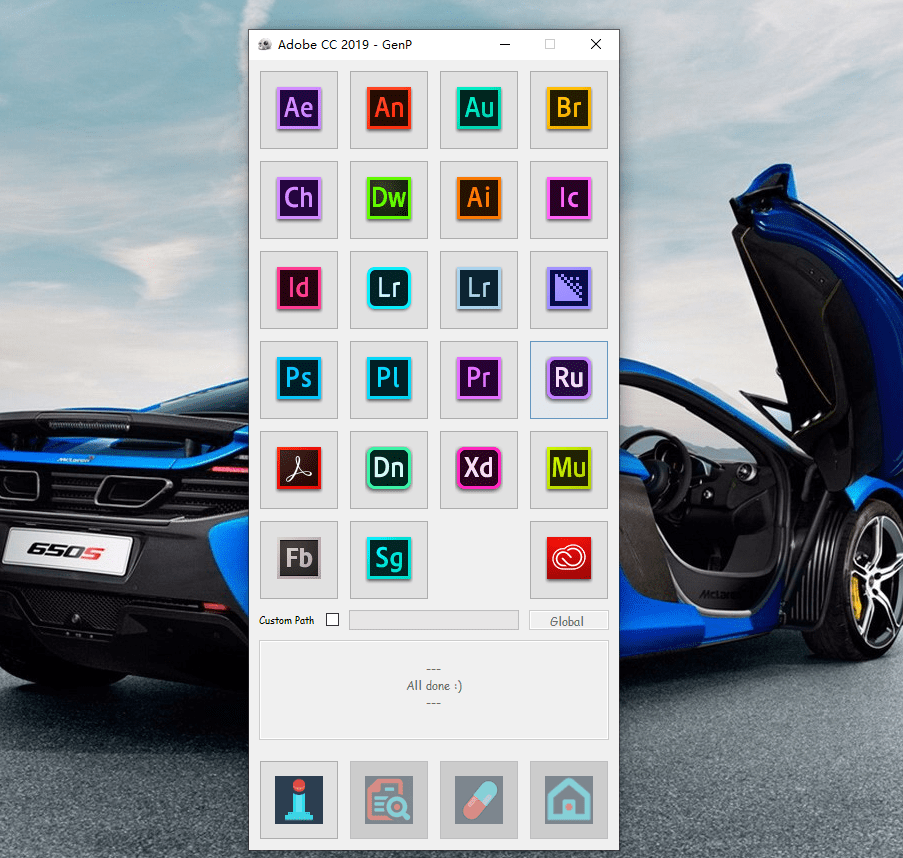This screenshot has height=858, width=903.
Task: Pick the Dreamweaver (Dw) icon
Action: pyautogui.click(x=389, y=199)
